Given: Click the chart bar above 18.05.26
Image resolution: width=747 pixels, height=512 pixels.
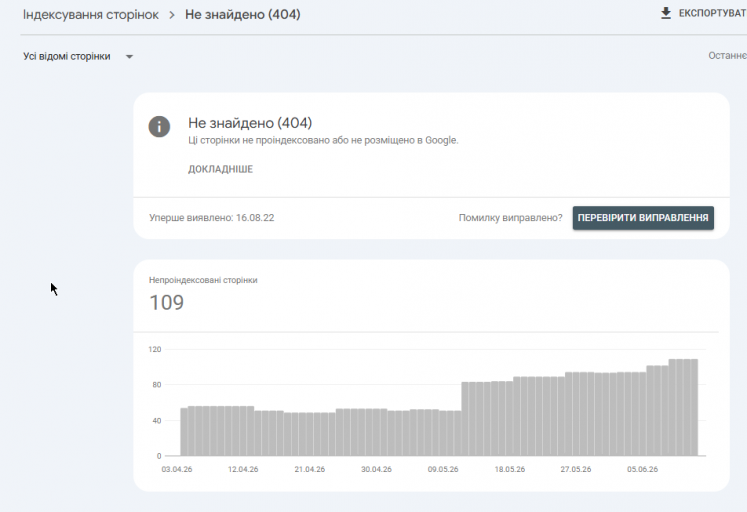Looking at the screenshot, I should (510, 418).
